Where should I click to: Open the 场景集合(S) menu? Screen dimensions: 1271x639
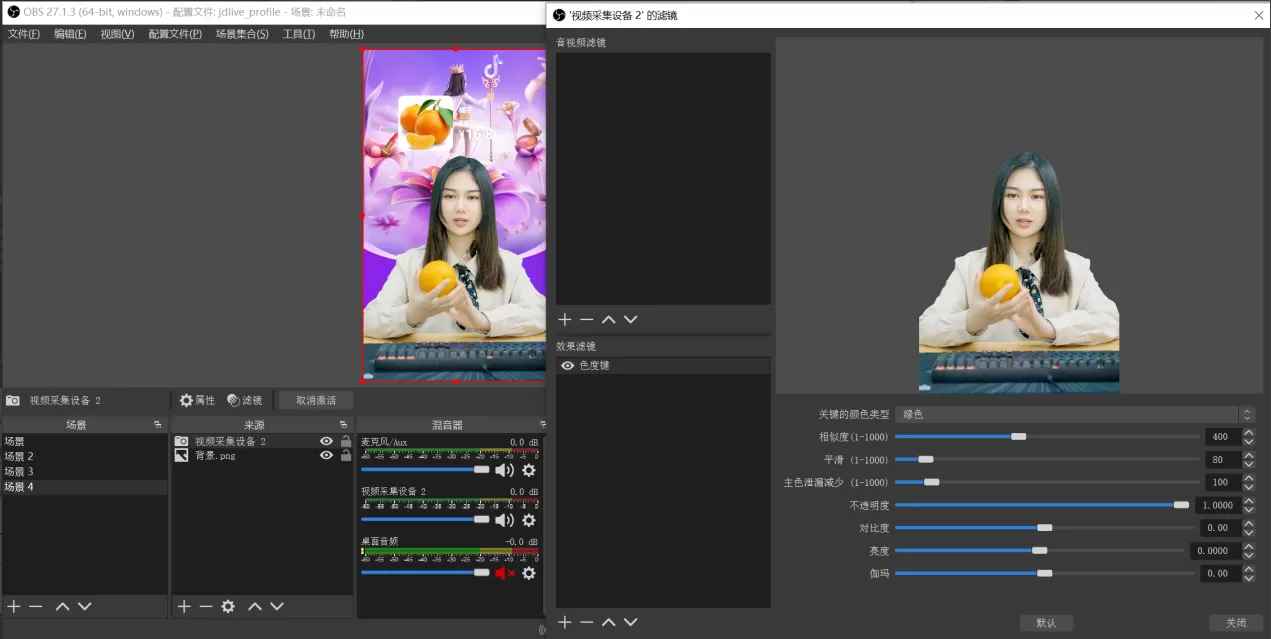pos(242,34)
